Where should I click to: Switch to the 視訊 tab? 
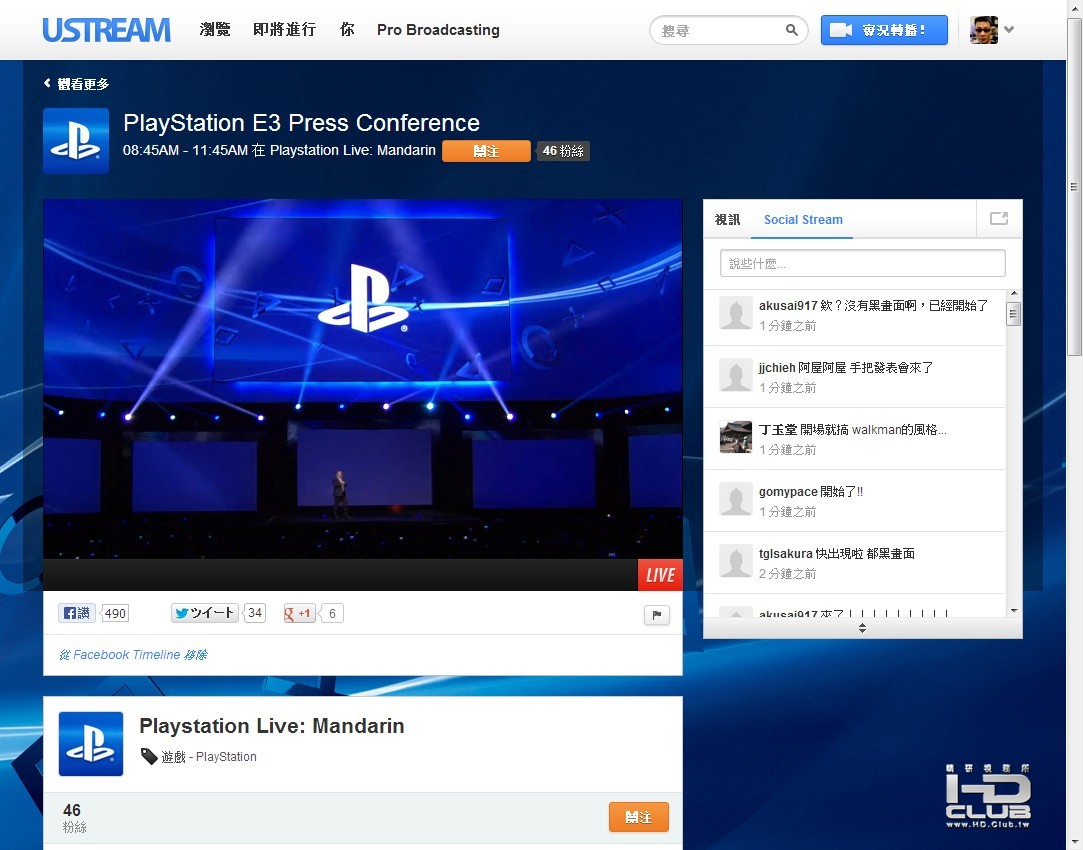(x=727, y=220)
